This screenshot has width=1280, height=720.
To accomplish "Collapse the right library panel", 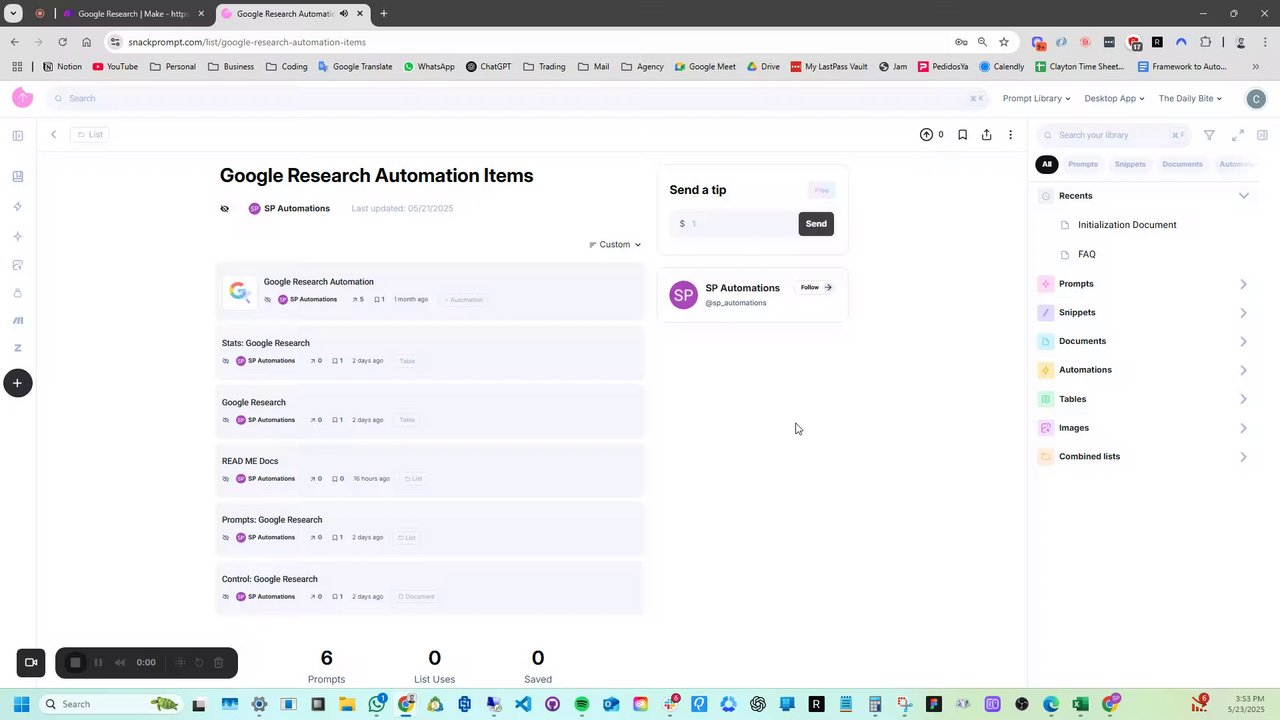I will [1262, 135].
